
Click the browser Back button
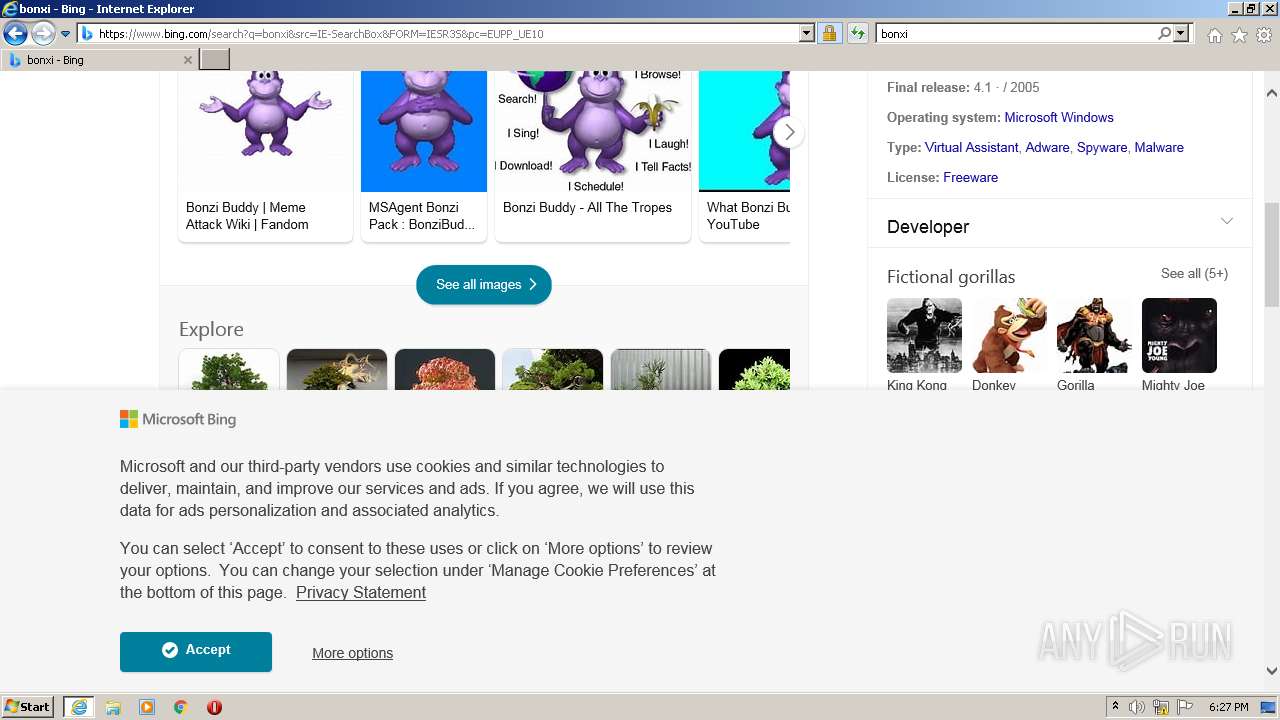[x=15, y=34]
